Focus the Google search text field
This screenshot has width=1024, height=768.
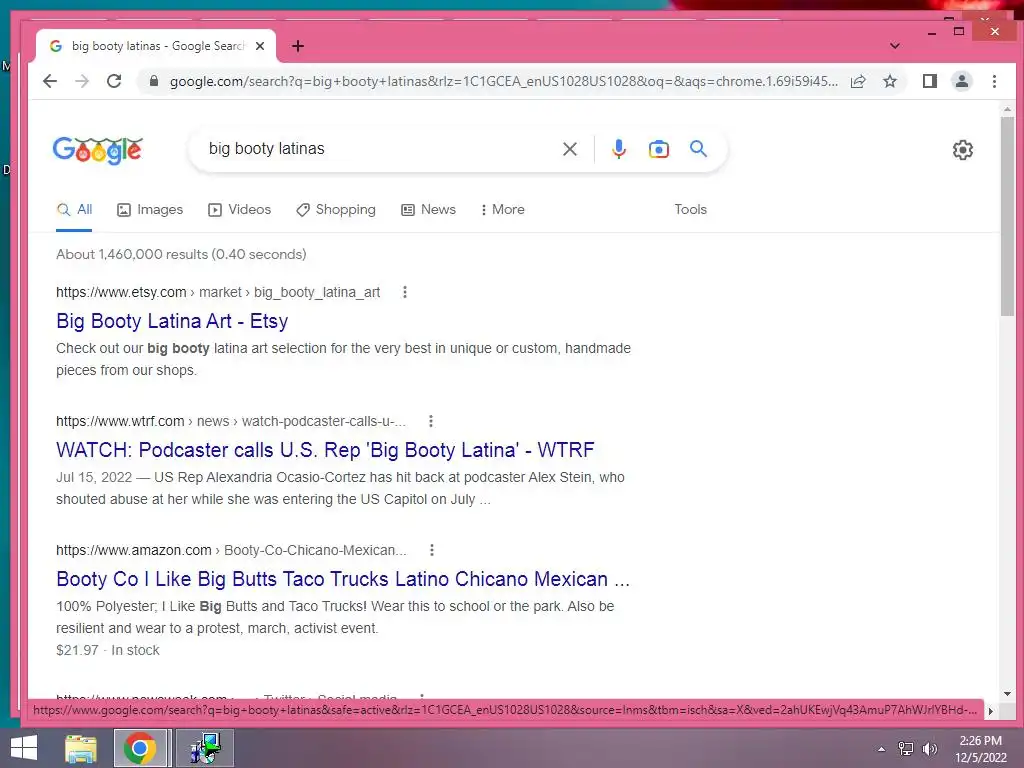[x=379, y=149]
